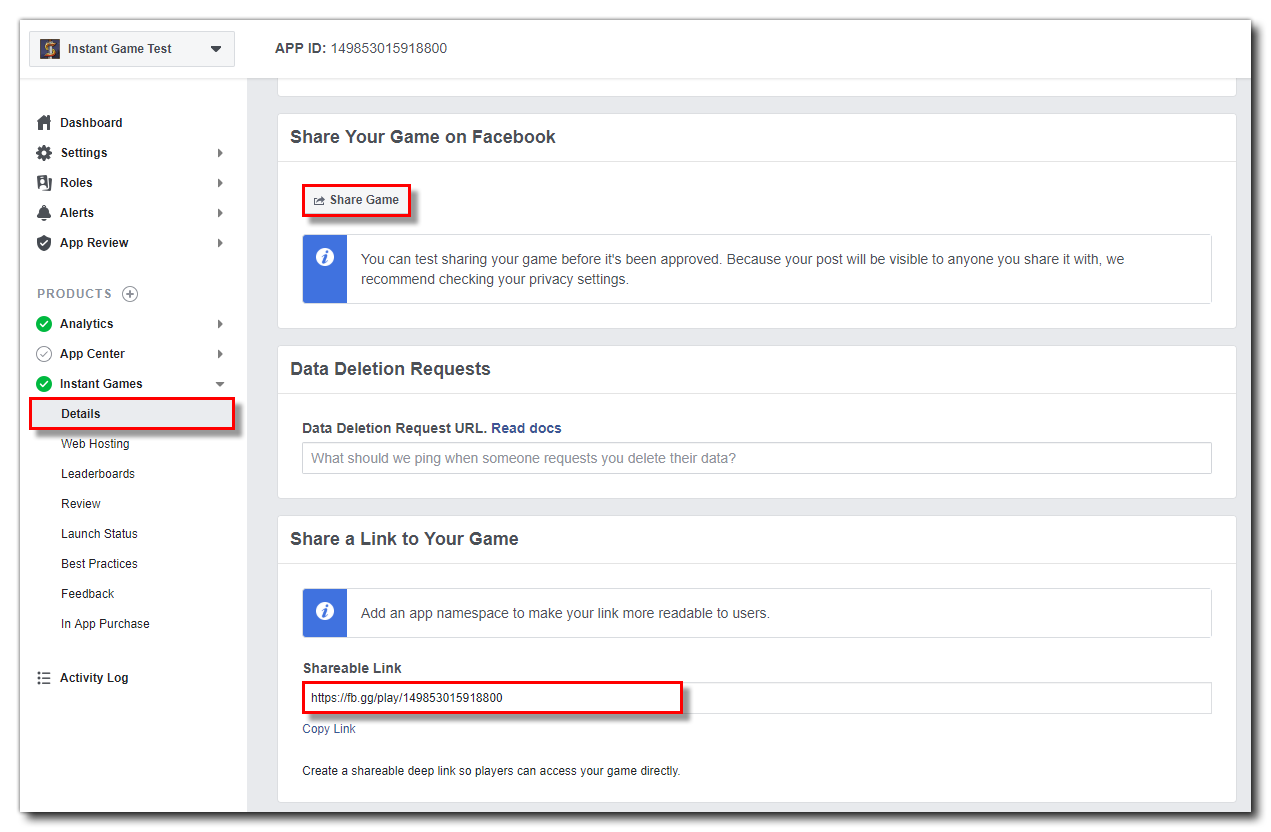Image resolution: width=1271 pixels, height=832 pixels.
Task: Expand the Roles submenu arrow
Action: [x=220, y=183]
